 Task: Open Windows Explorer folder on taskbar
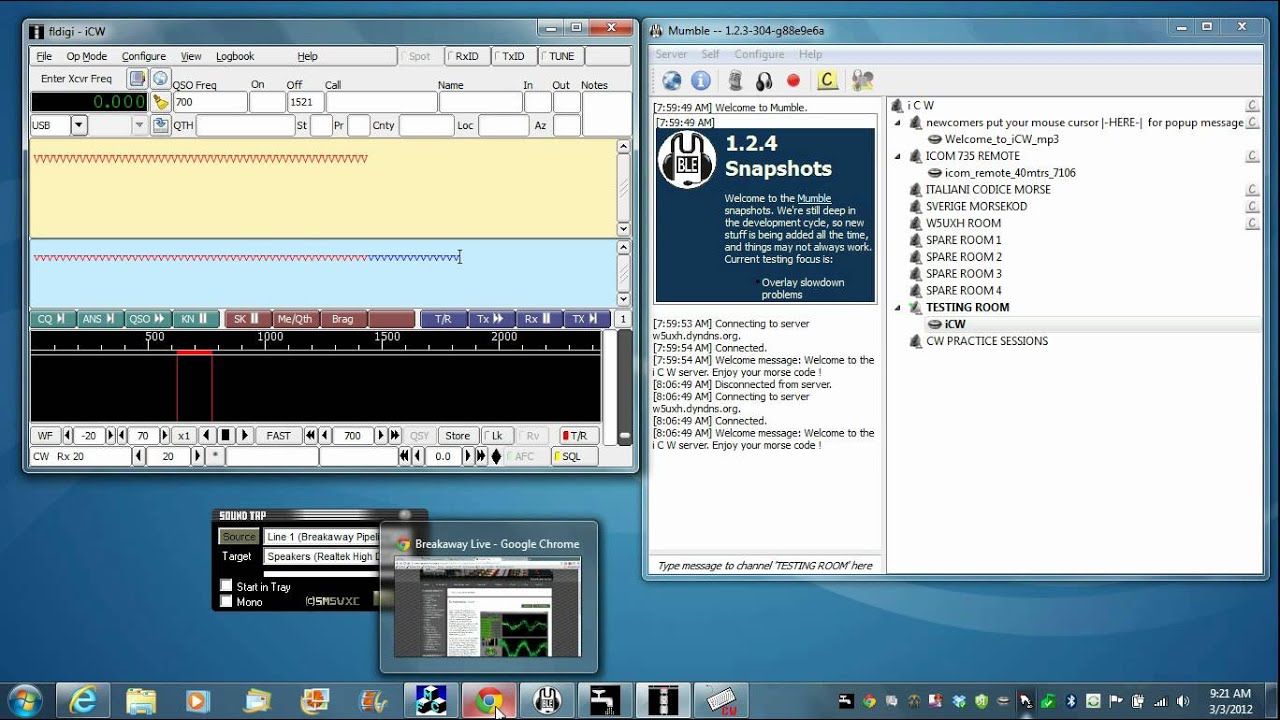click(141, 701)
